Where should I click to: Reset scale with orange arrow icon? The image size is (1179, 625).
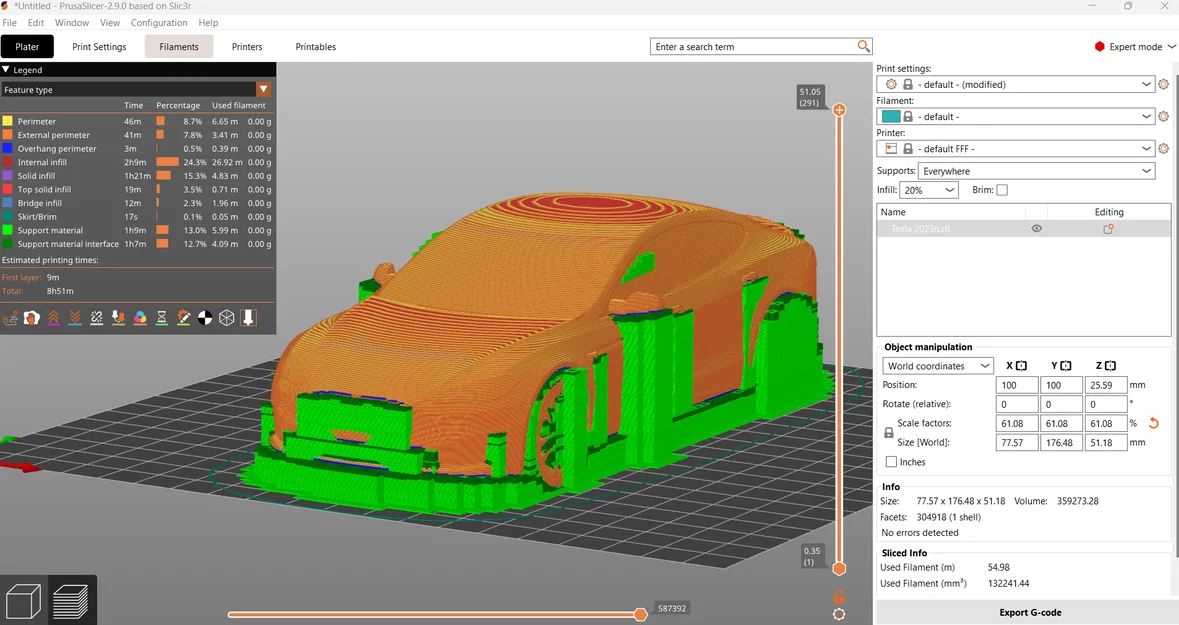click(x=1153, y=423)
